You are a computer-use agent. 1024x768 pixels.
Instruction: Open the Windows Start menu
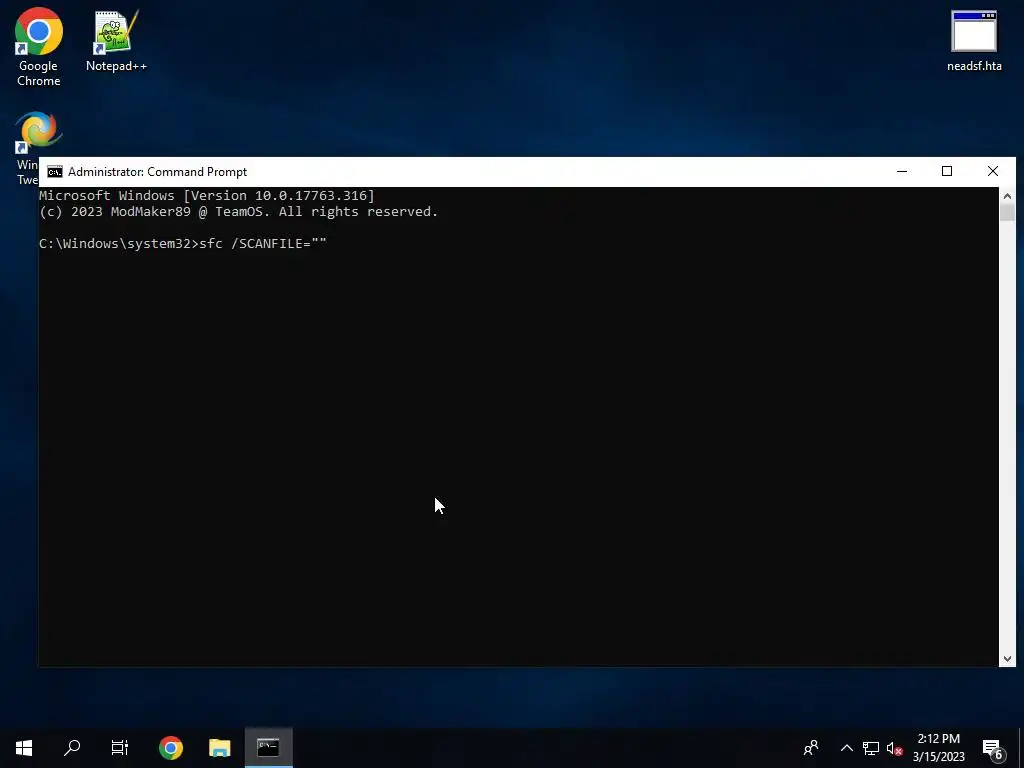[x=24, y=748]
